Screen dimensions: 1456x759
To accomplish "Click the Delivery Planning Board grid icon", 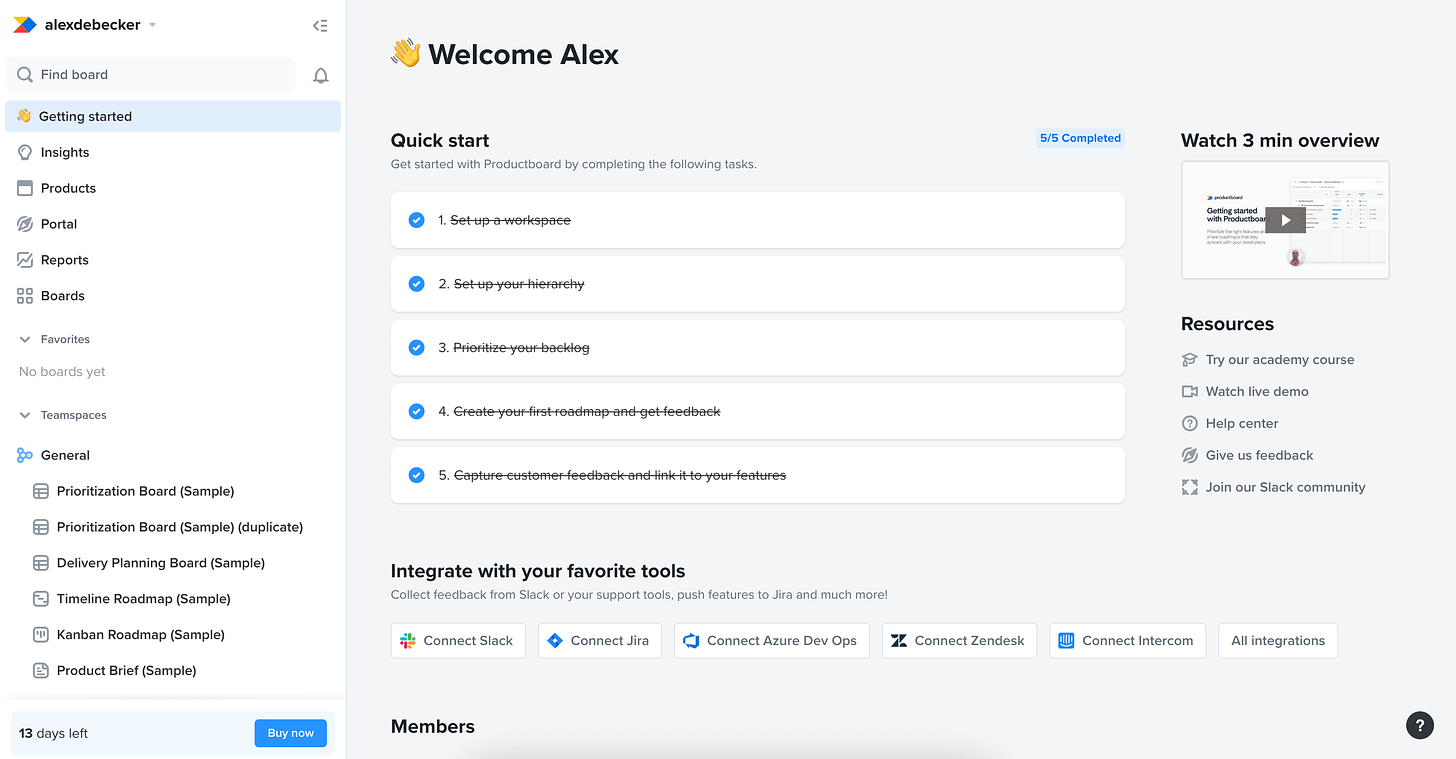I will click(41, 563).
